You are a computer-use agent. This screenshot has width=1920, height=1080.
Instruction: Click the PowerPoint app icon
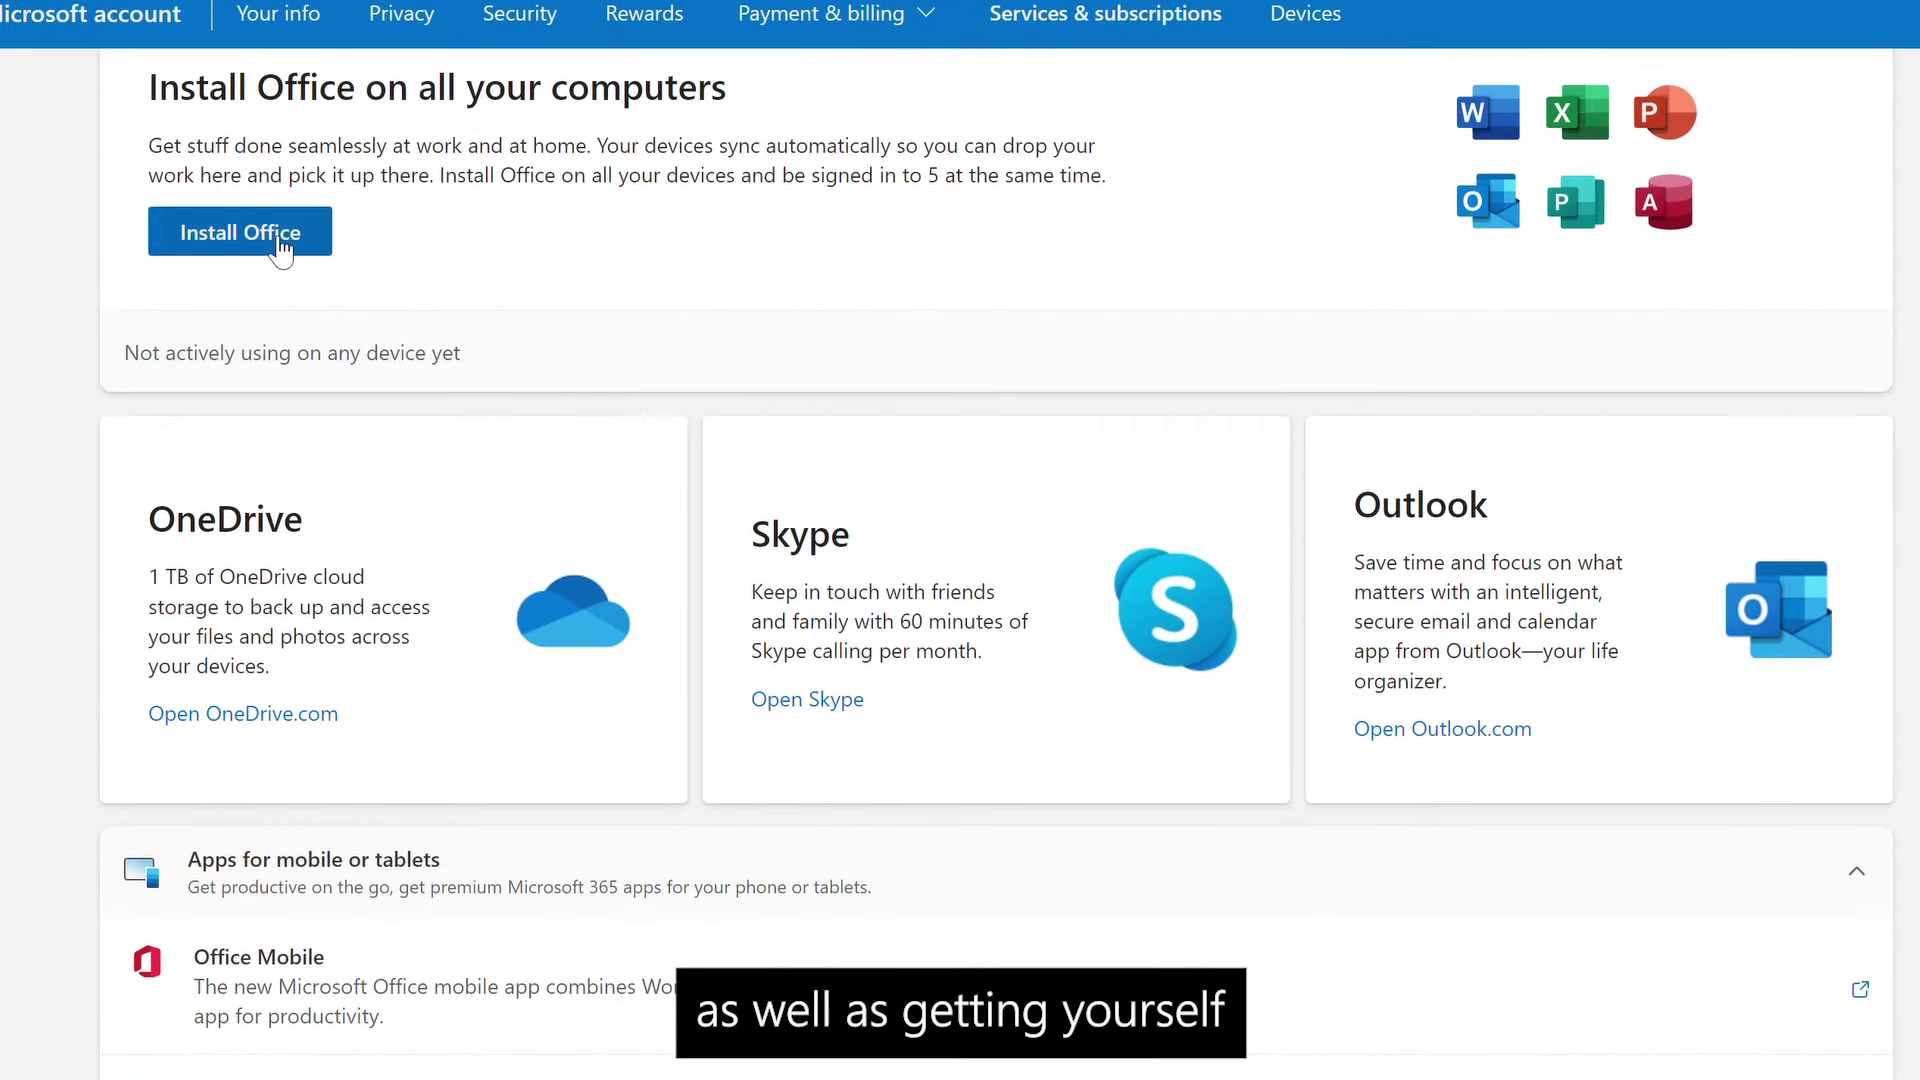click(1664, 112)
